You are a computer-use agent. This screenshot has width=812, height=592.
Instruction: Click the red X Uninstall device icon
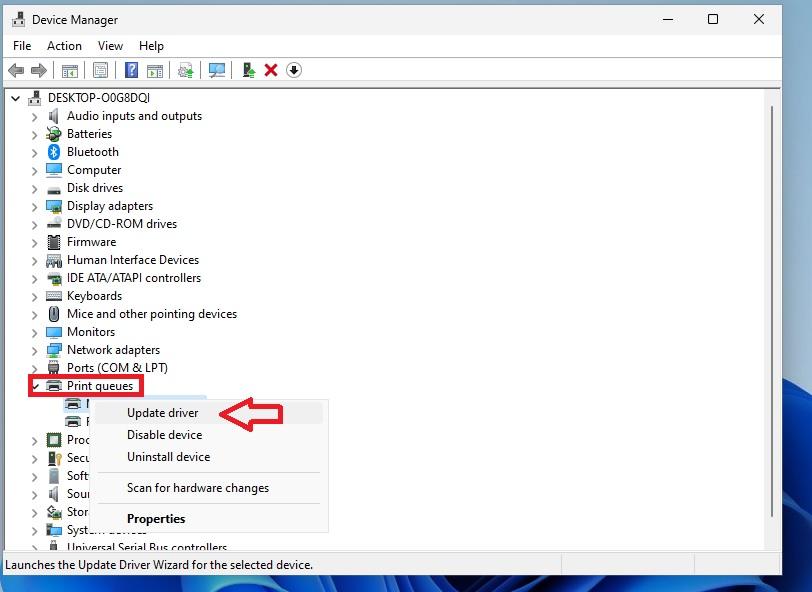[271, 70]
